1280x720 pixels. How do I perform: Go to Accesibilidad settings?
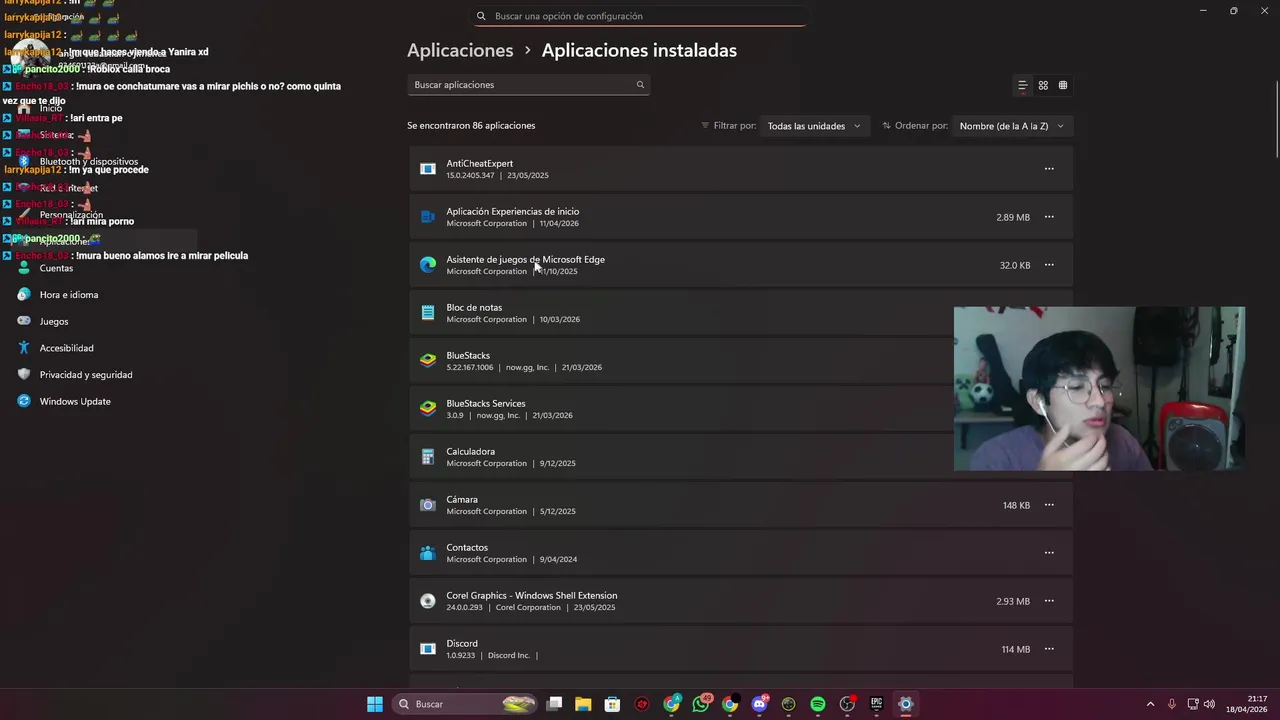(67, 348)
